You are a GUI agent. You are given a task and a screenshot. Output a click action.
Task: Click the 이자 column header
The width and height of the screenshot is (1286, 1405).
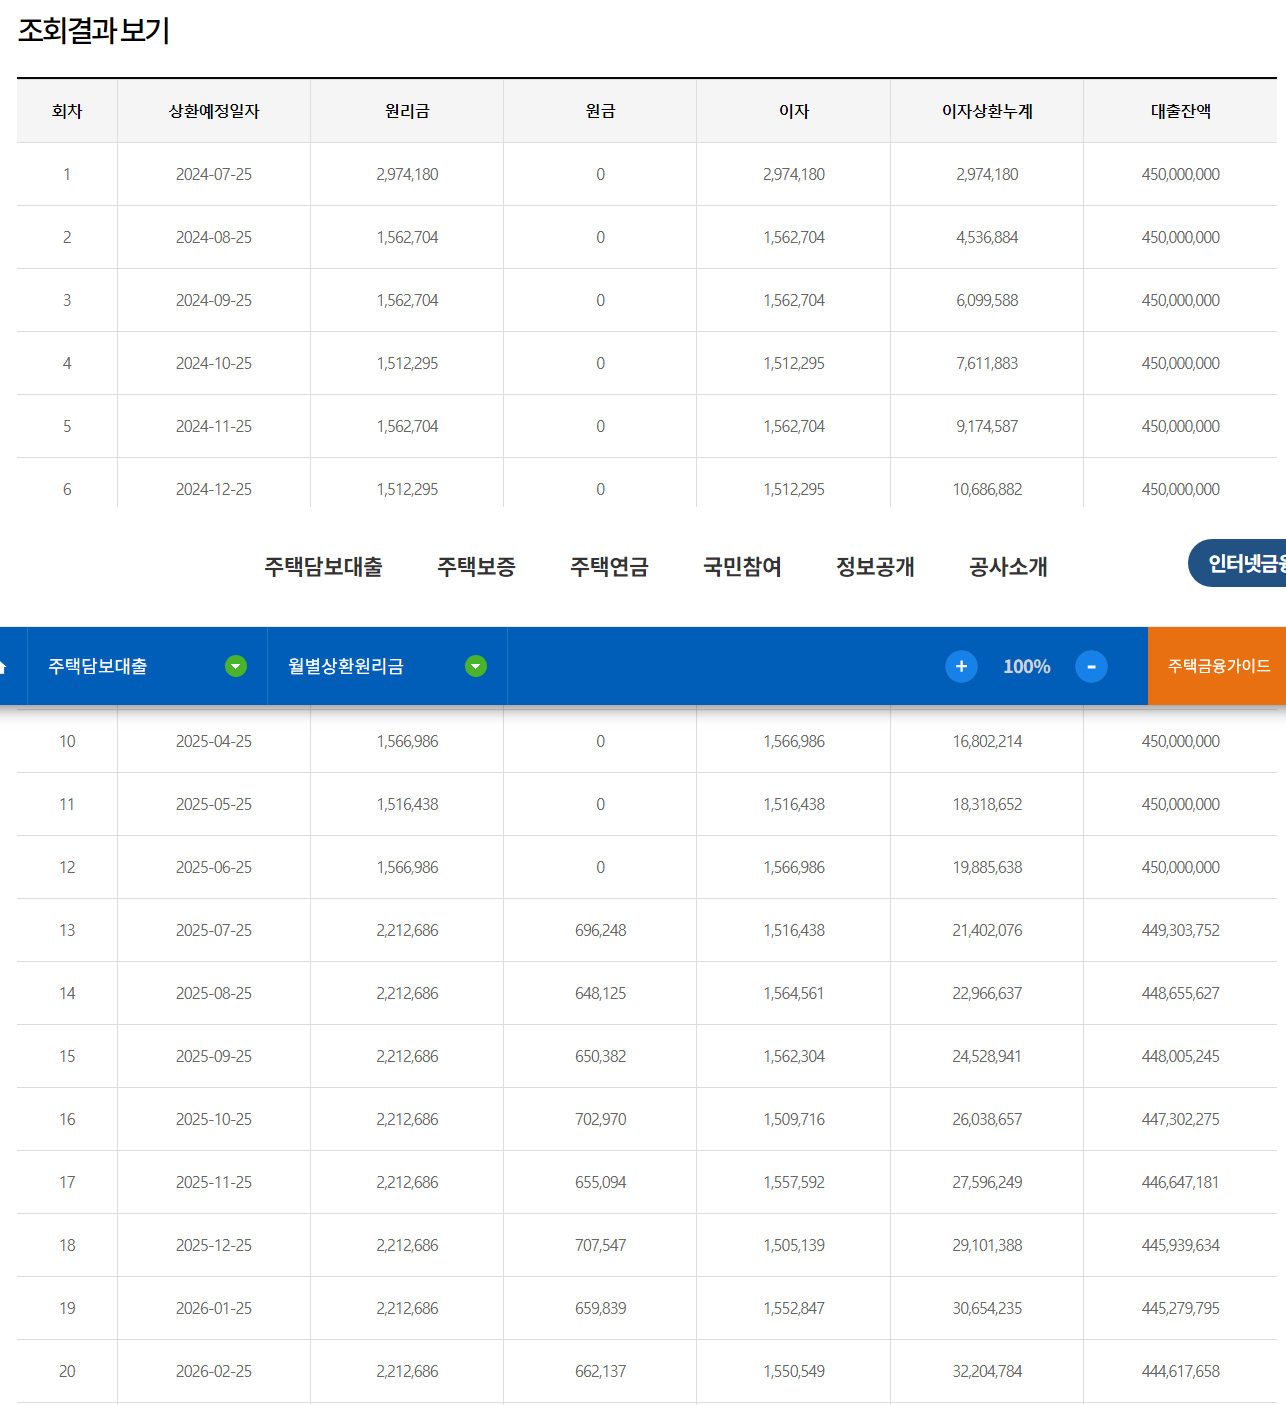click(x=794, y=111)
